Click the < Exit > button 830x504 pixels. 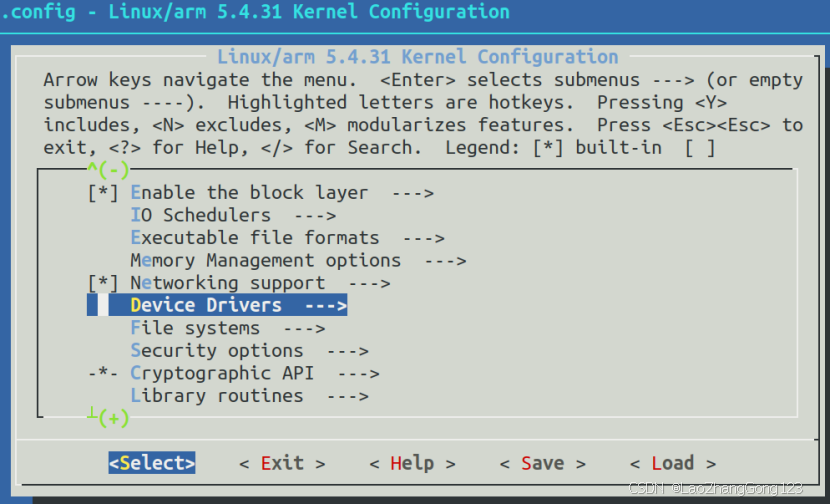click(x=282, y=463)
